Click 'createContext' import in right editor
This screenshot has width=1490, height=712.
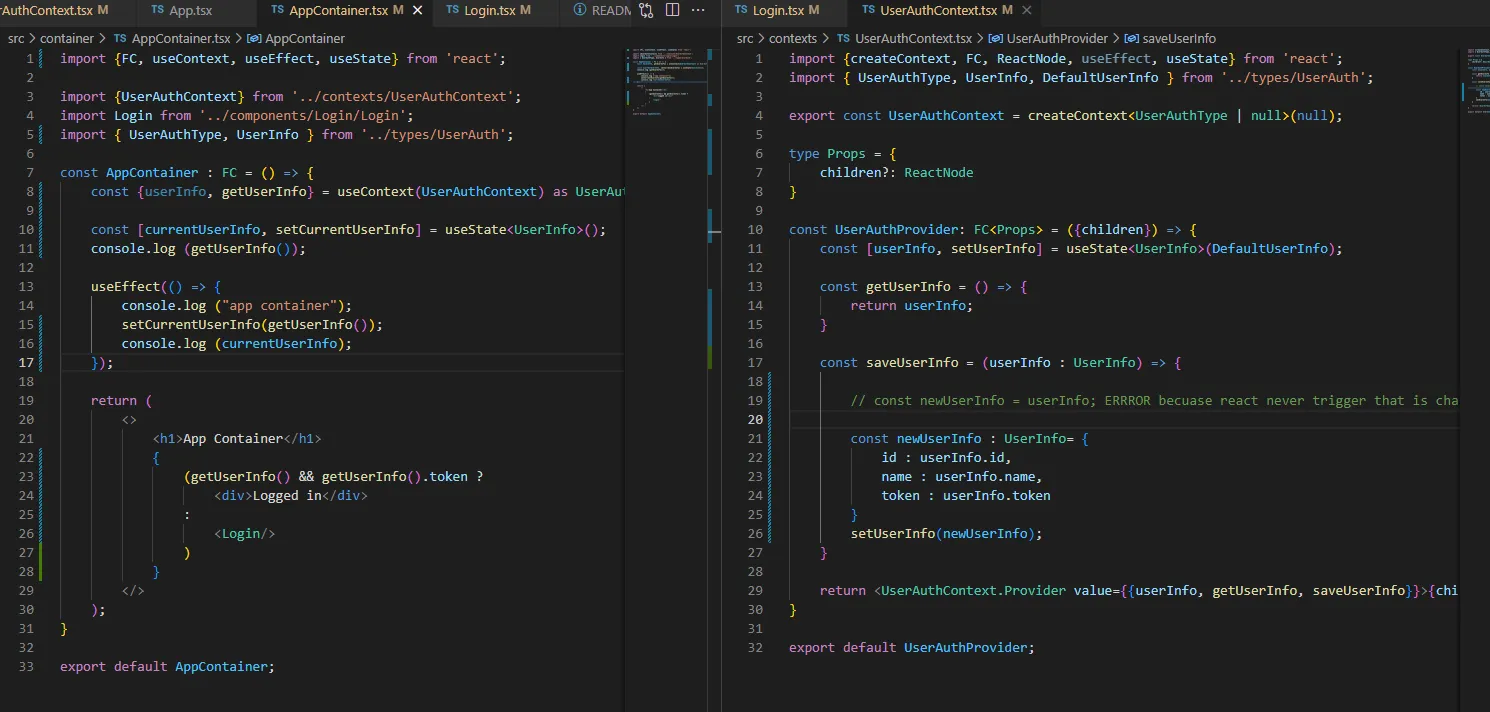pos(901,58)
